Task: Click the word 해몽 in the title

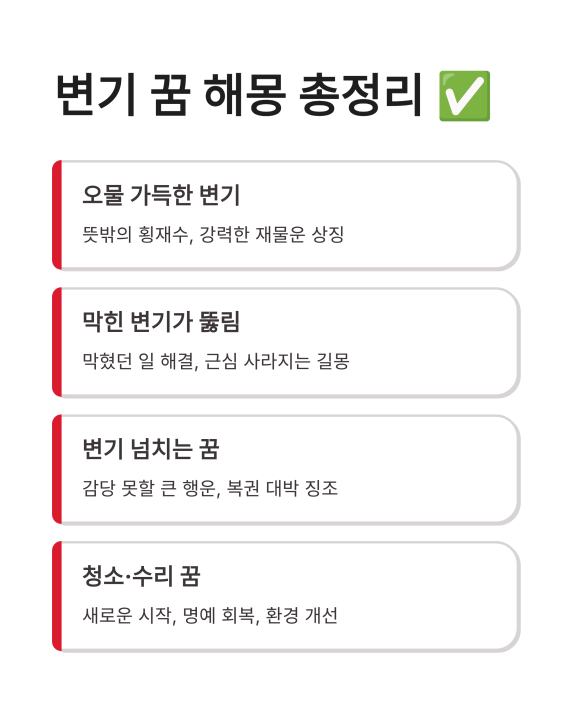Action: pyautogui.click(x=245, y=95)
